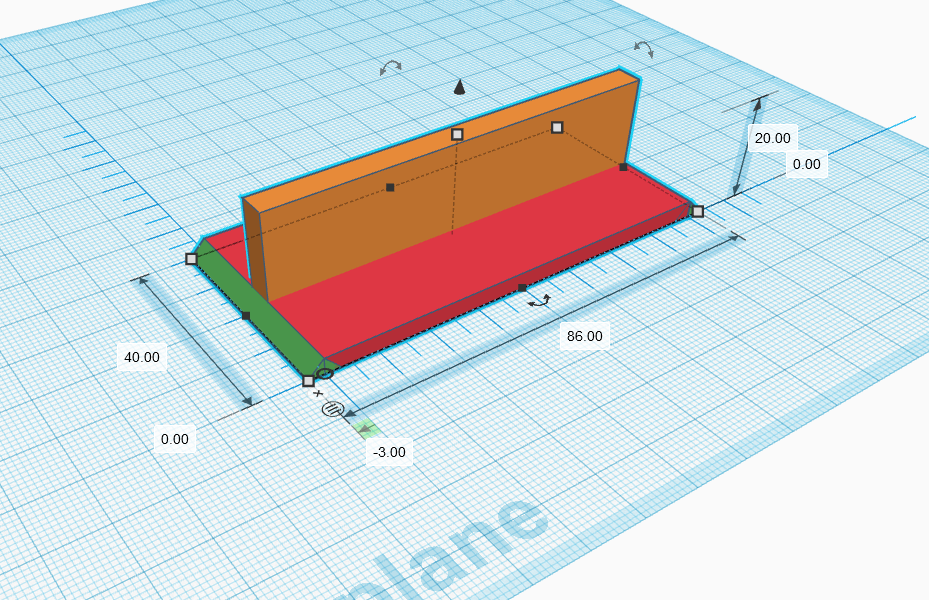Click the black midpoint handle on the green wedge edge
The image size is (929, 600).
click(x=246, y=316)
